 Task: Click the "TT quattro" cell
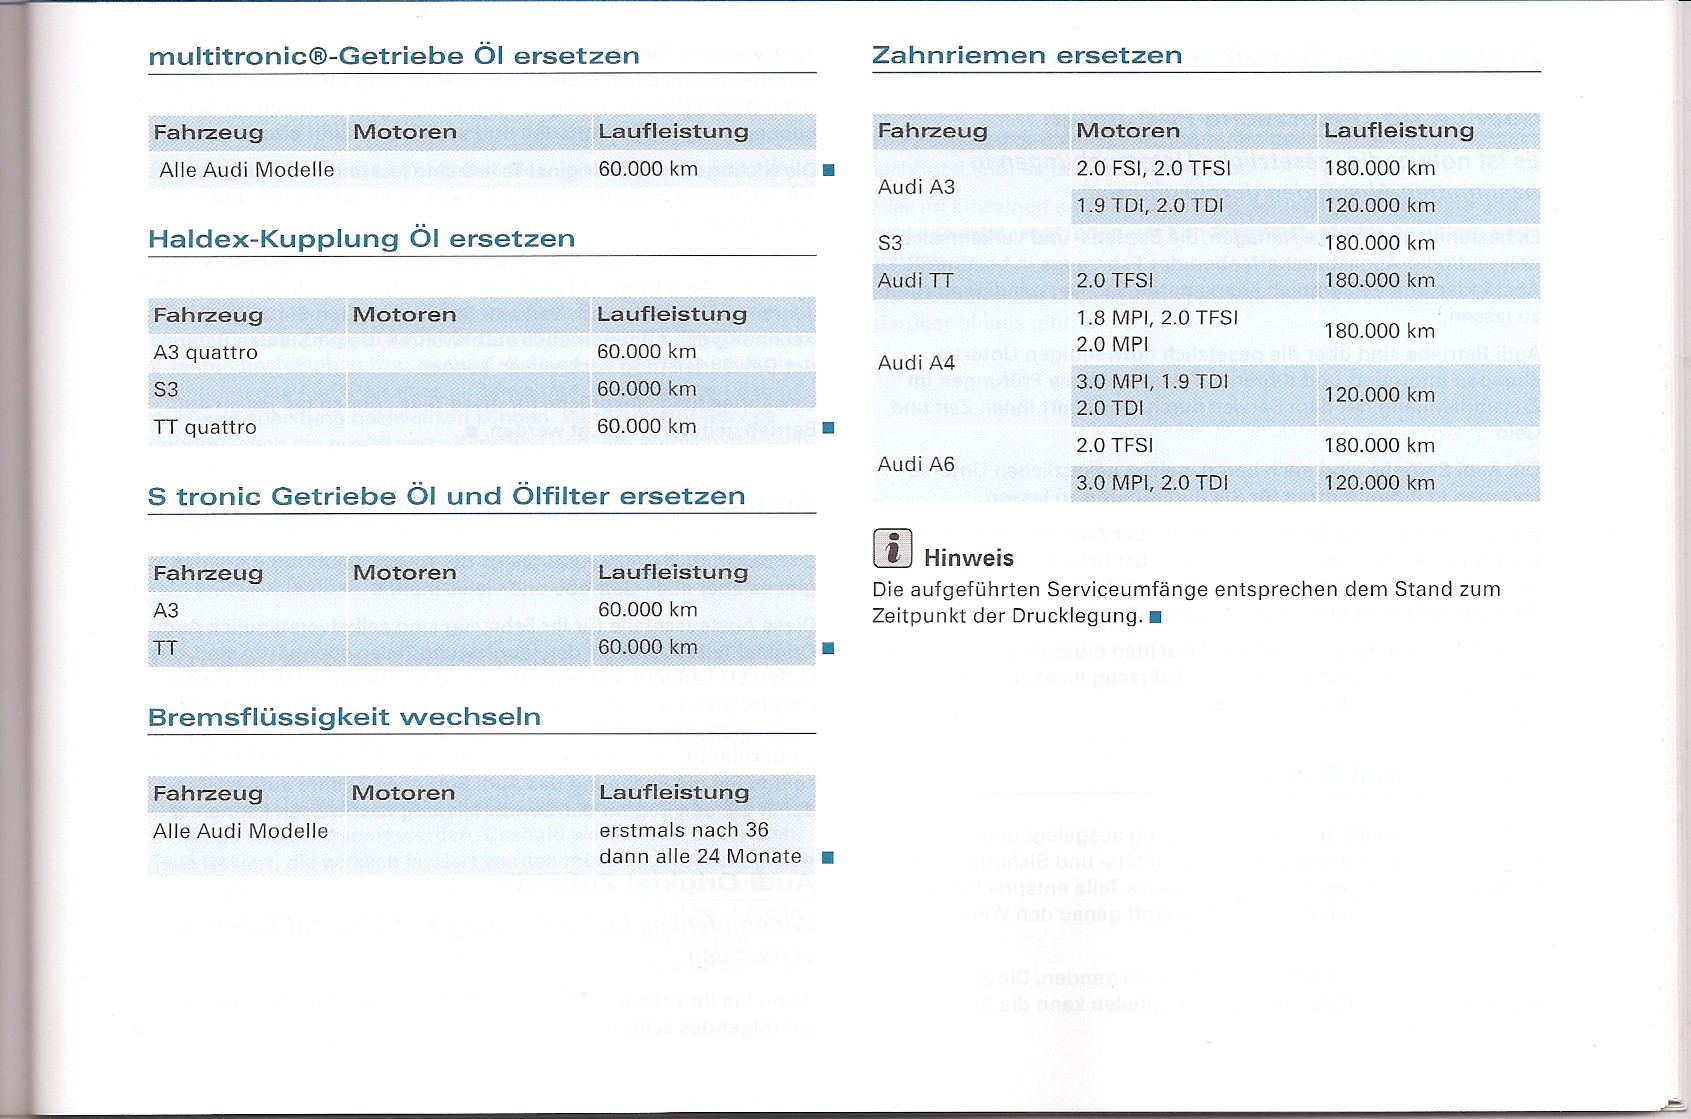tap(205, 428)
